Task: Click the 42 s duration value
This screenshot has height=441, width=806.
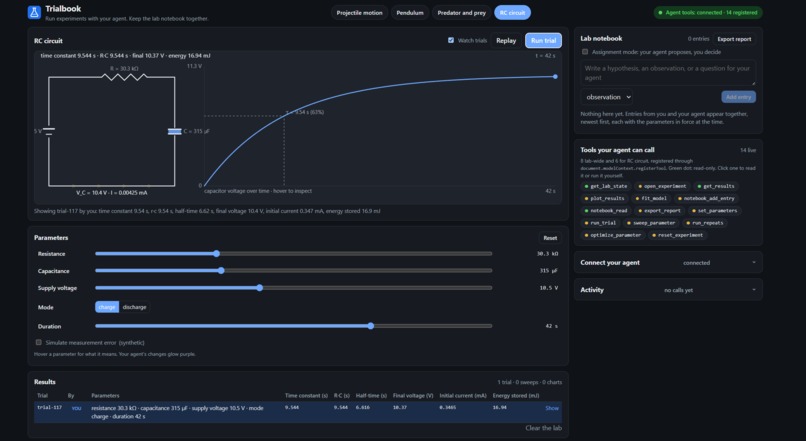Action: point(551,326)
